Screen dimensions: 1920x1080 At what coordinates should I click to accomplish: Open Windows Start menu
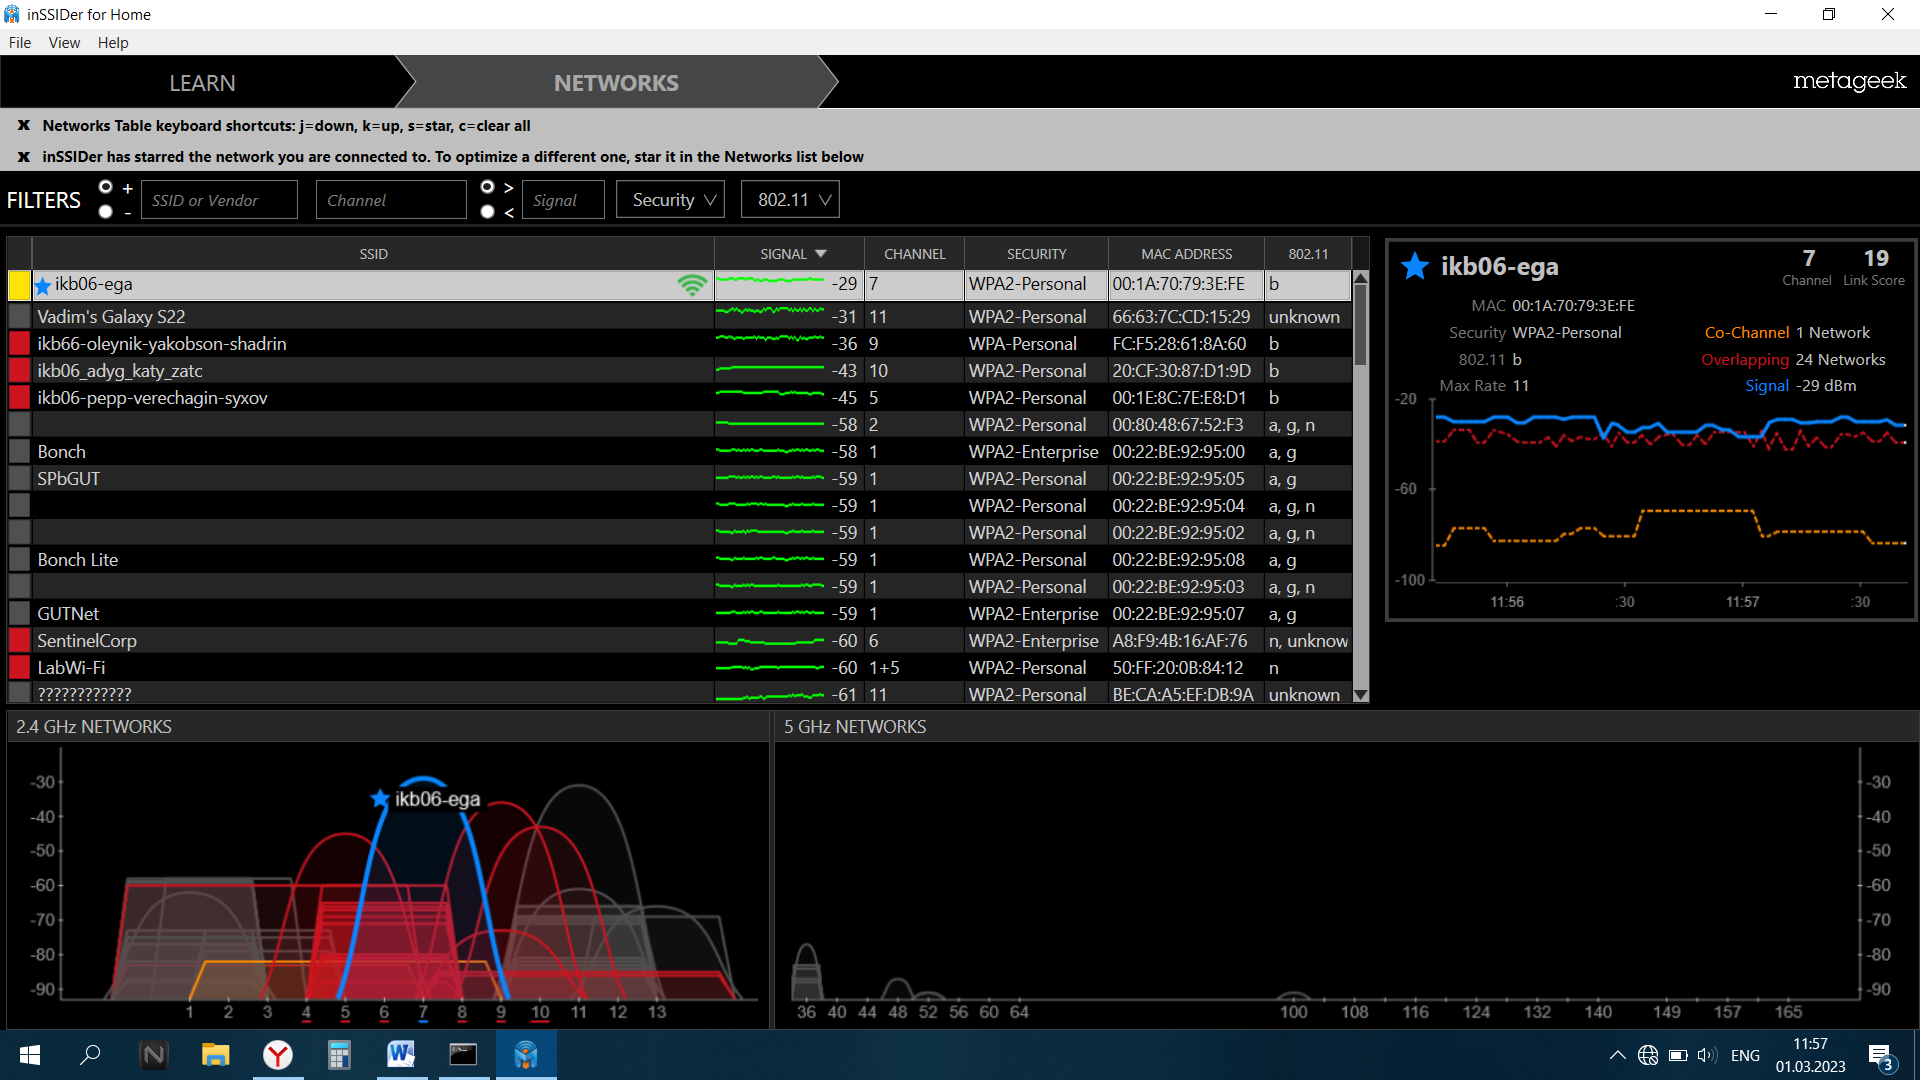click(x=30, y=1055)
